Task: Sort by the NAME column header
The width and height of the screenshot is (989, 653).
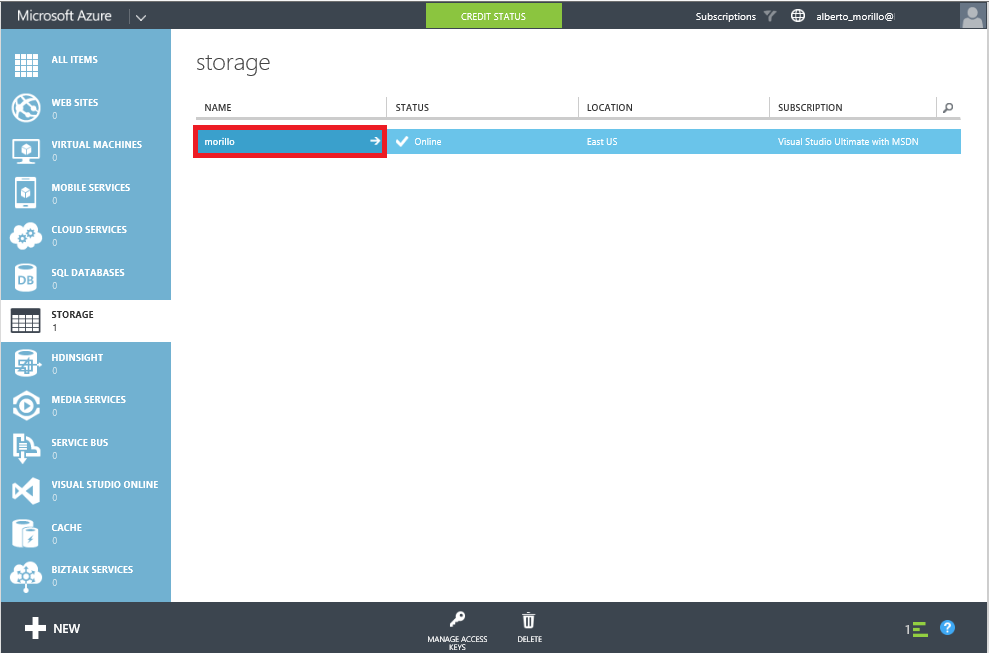Action: coord(218,107)
